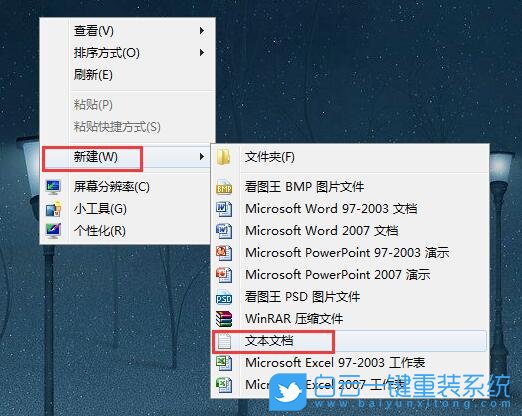Click the yellow folder icon
This screenshot has width=522, height=416.
pyautogui.click(x=223, y=157)
